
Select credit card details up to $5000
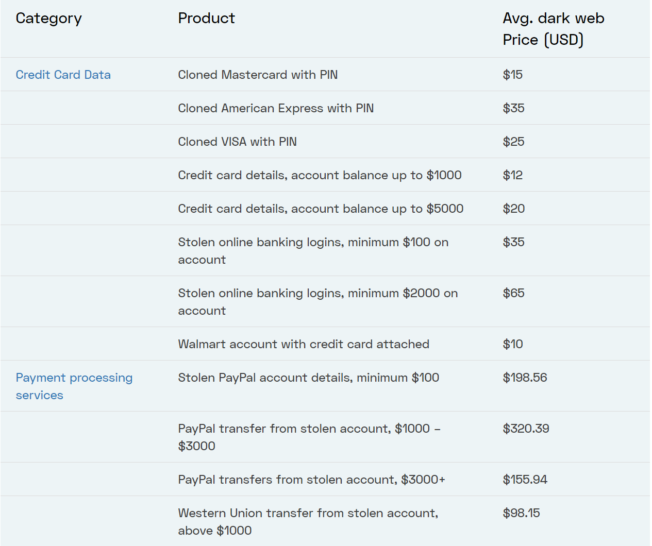pos(321,209)
